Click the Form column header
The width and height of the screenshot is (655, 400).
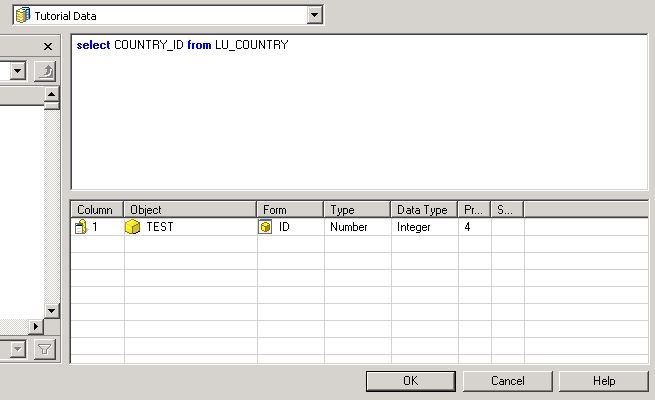click(290, 210)
